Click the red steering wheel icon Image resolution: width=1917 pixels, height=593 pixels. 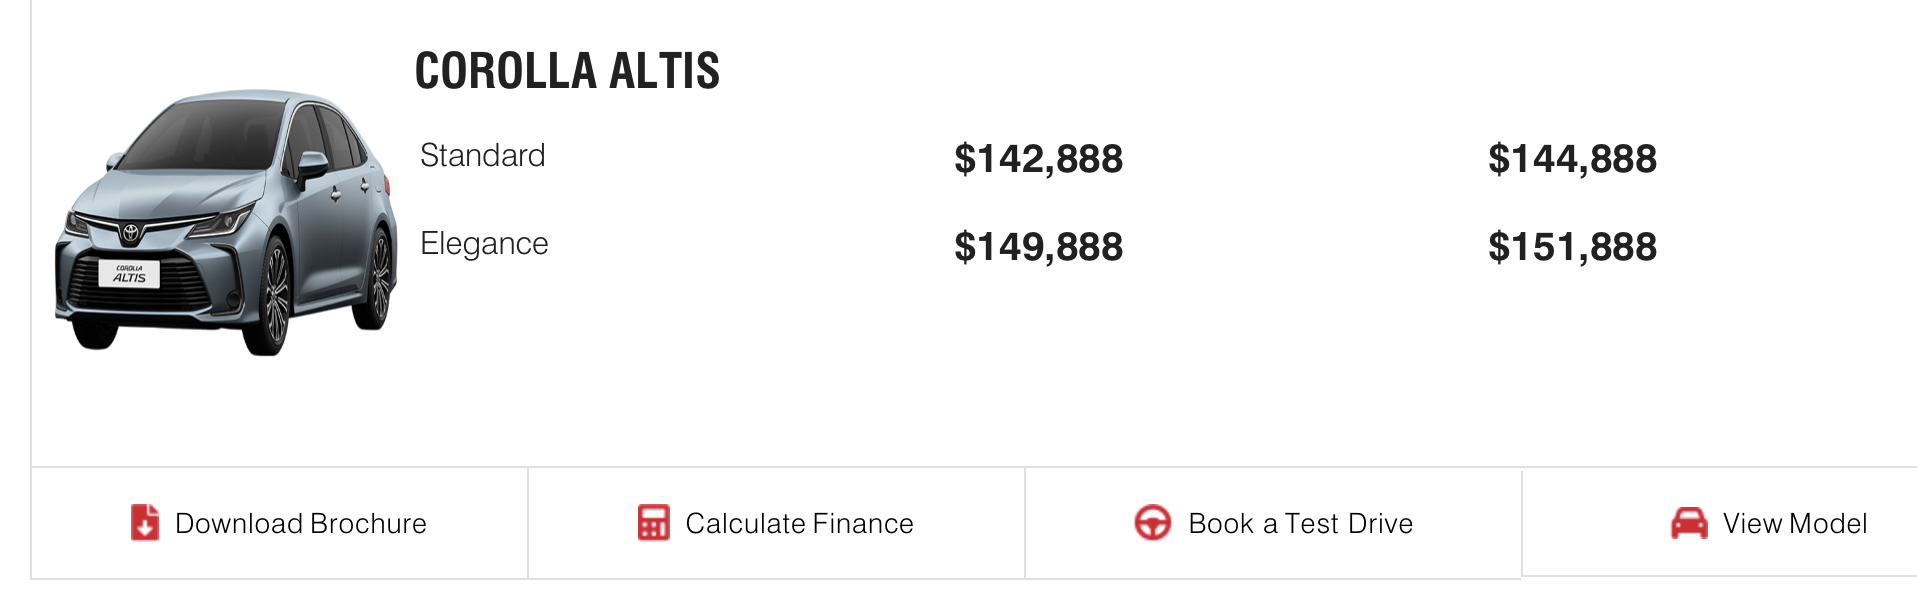(x=1152, y=522)
